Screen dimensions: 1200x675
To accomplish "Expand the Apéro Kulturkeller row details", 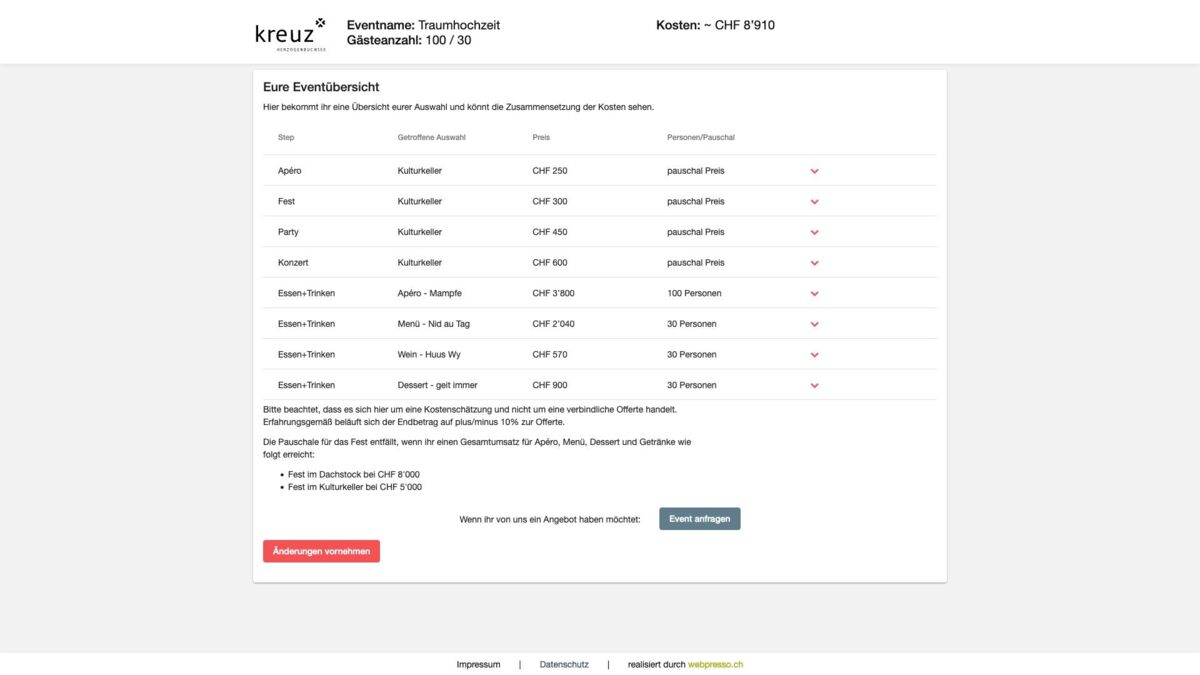I will [x=814, y=170].
